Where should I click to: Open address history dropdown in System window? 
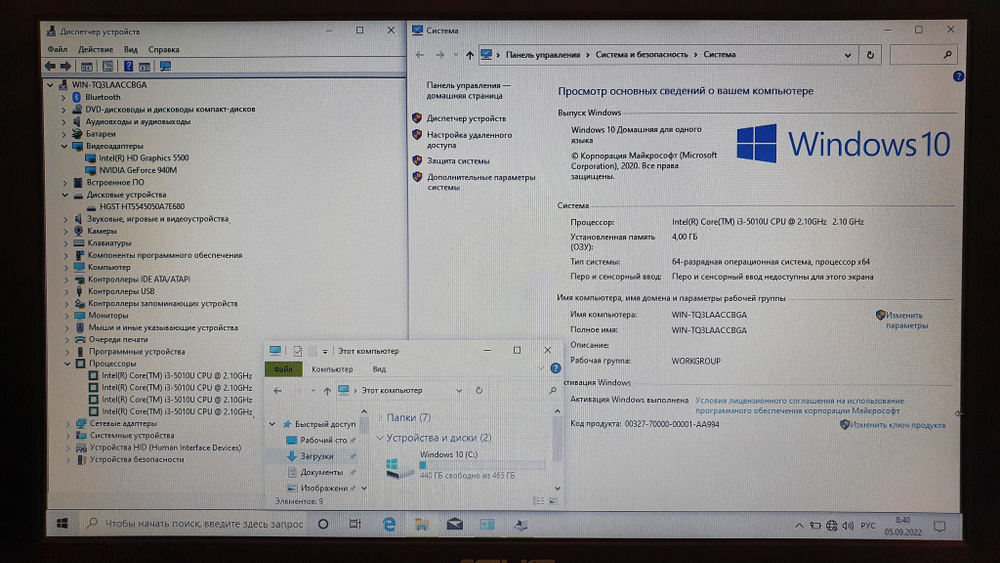(848, 55)
